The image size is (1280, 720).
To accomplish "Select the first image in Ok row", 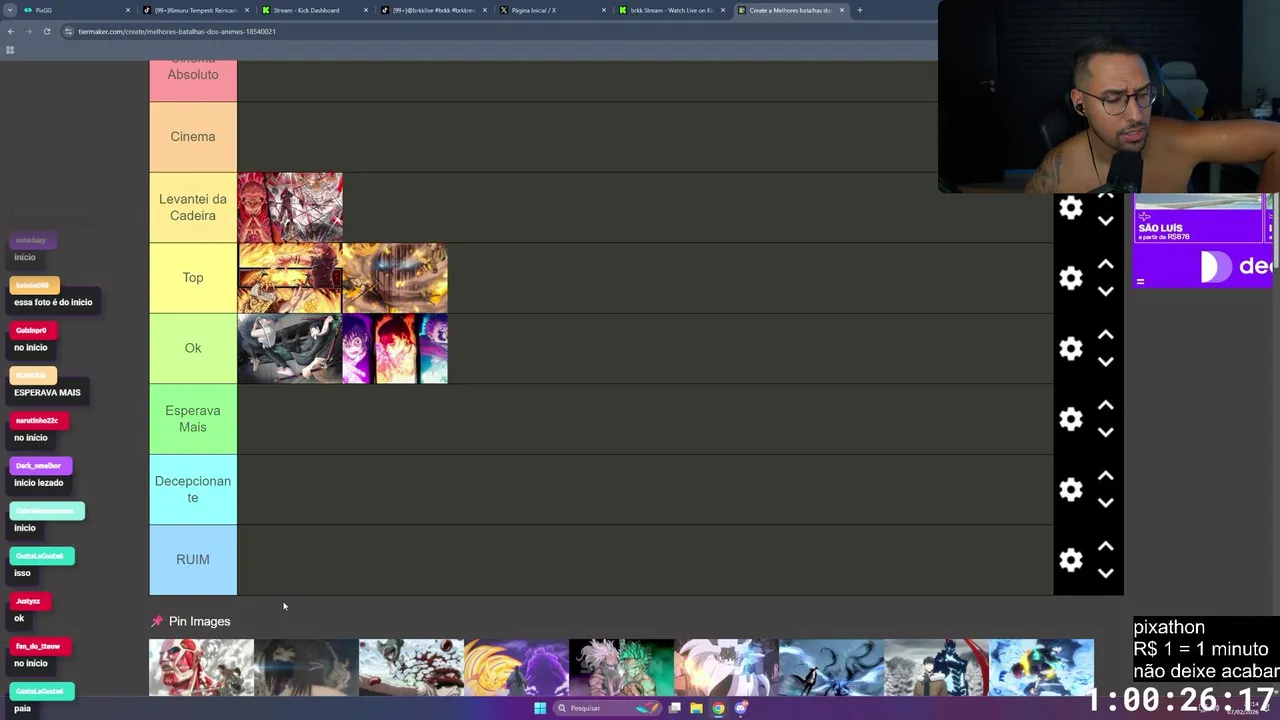I will coord(290,348).
